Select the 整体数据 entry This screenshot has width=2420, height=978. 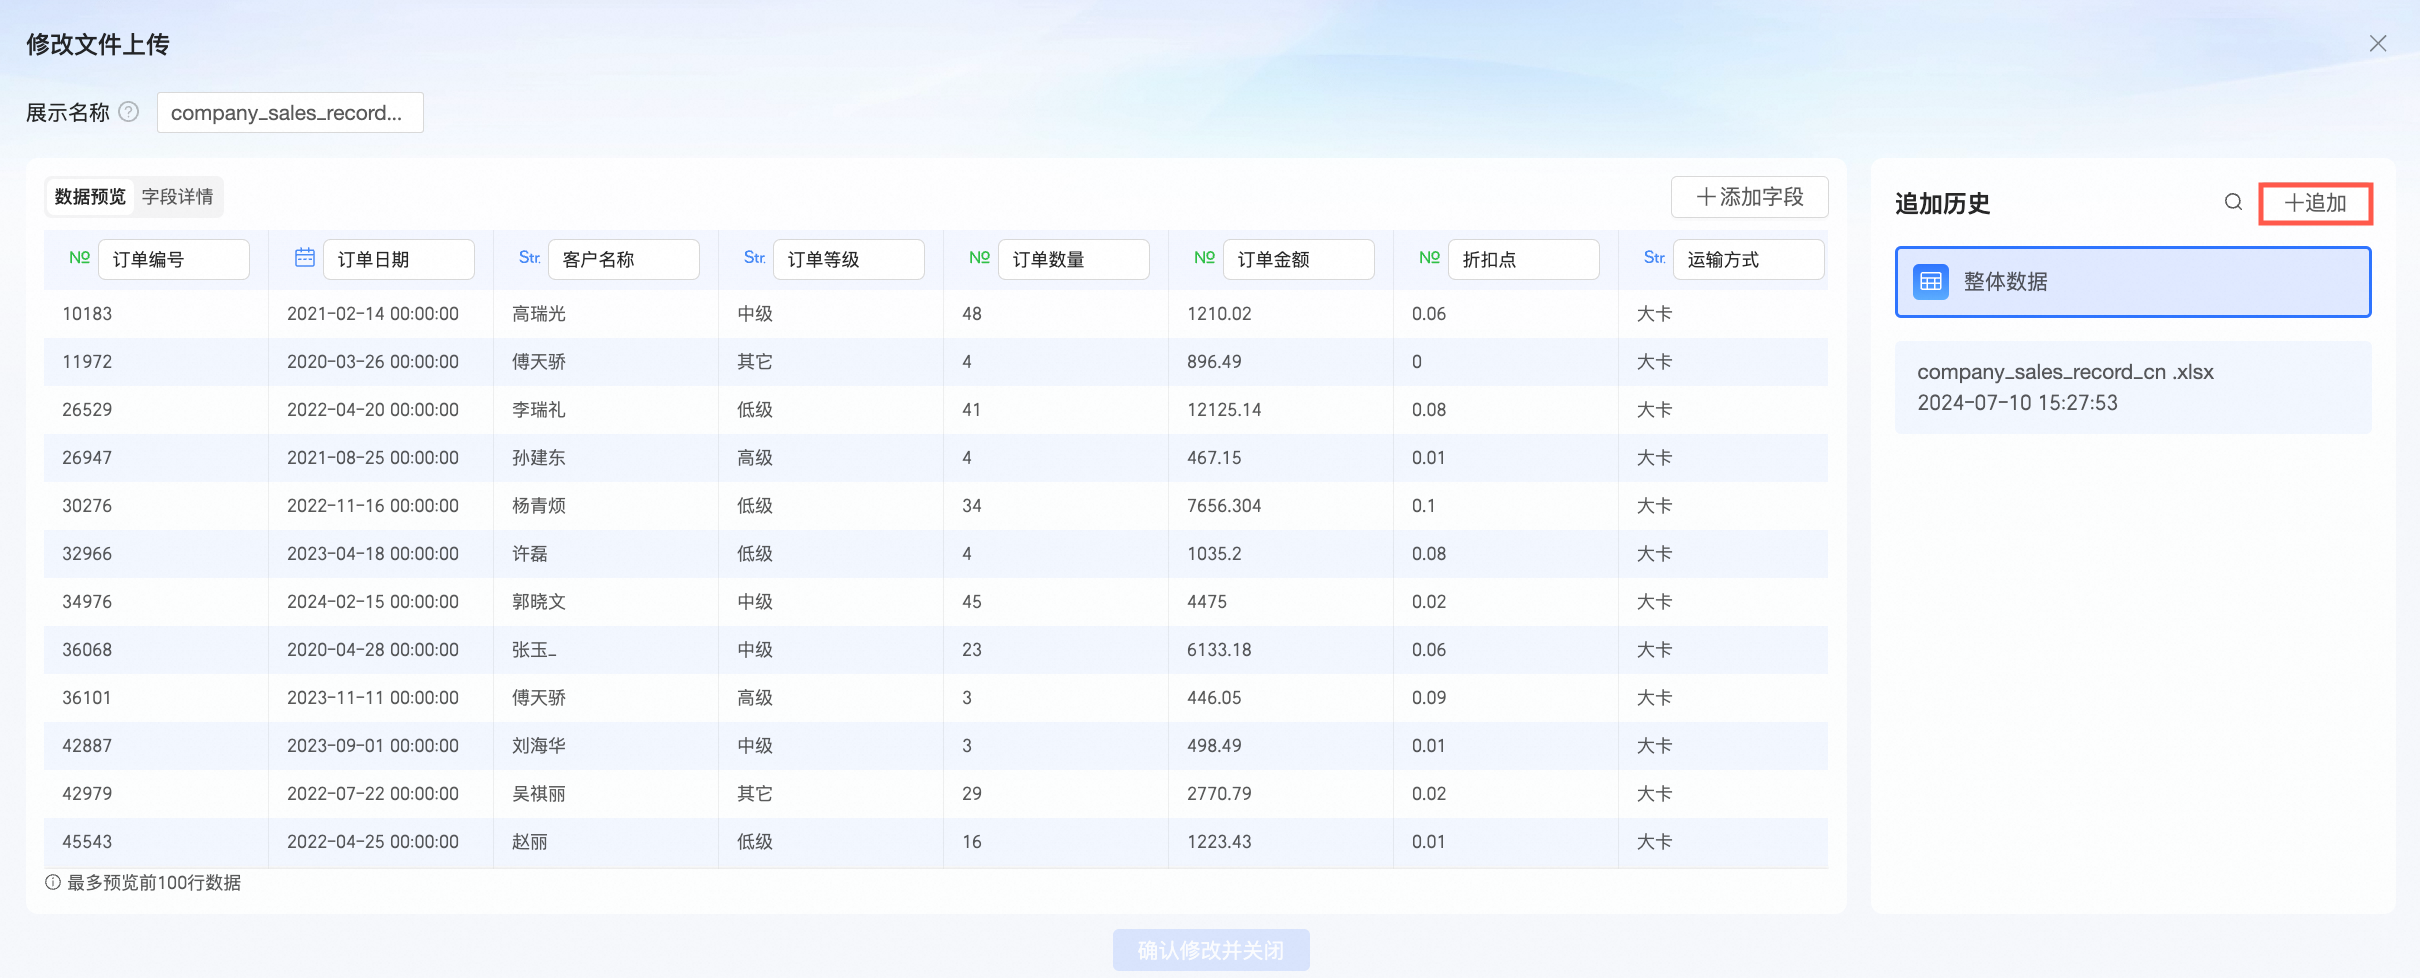coord(2133,282)
